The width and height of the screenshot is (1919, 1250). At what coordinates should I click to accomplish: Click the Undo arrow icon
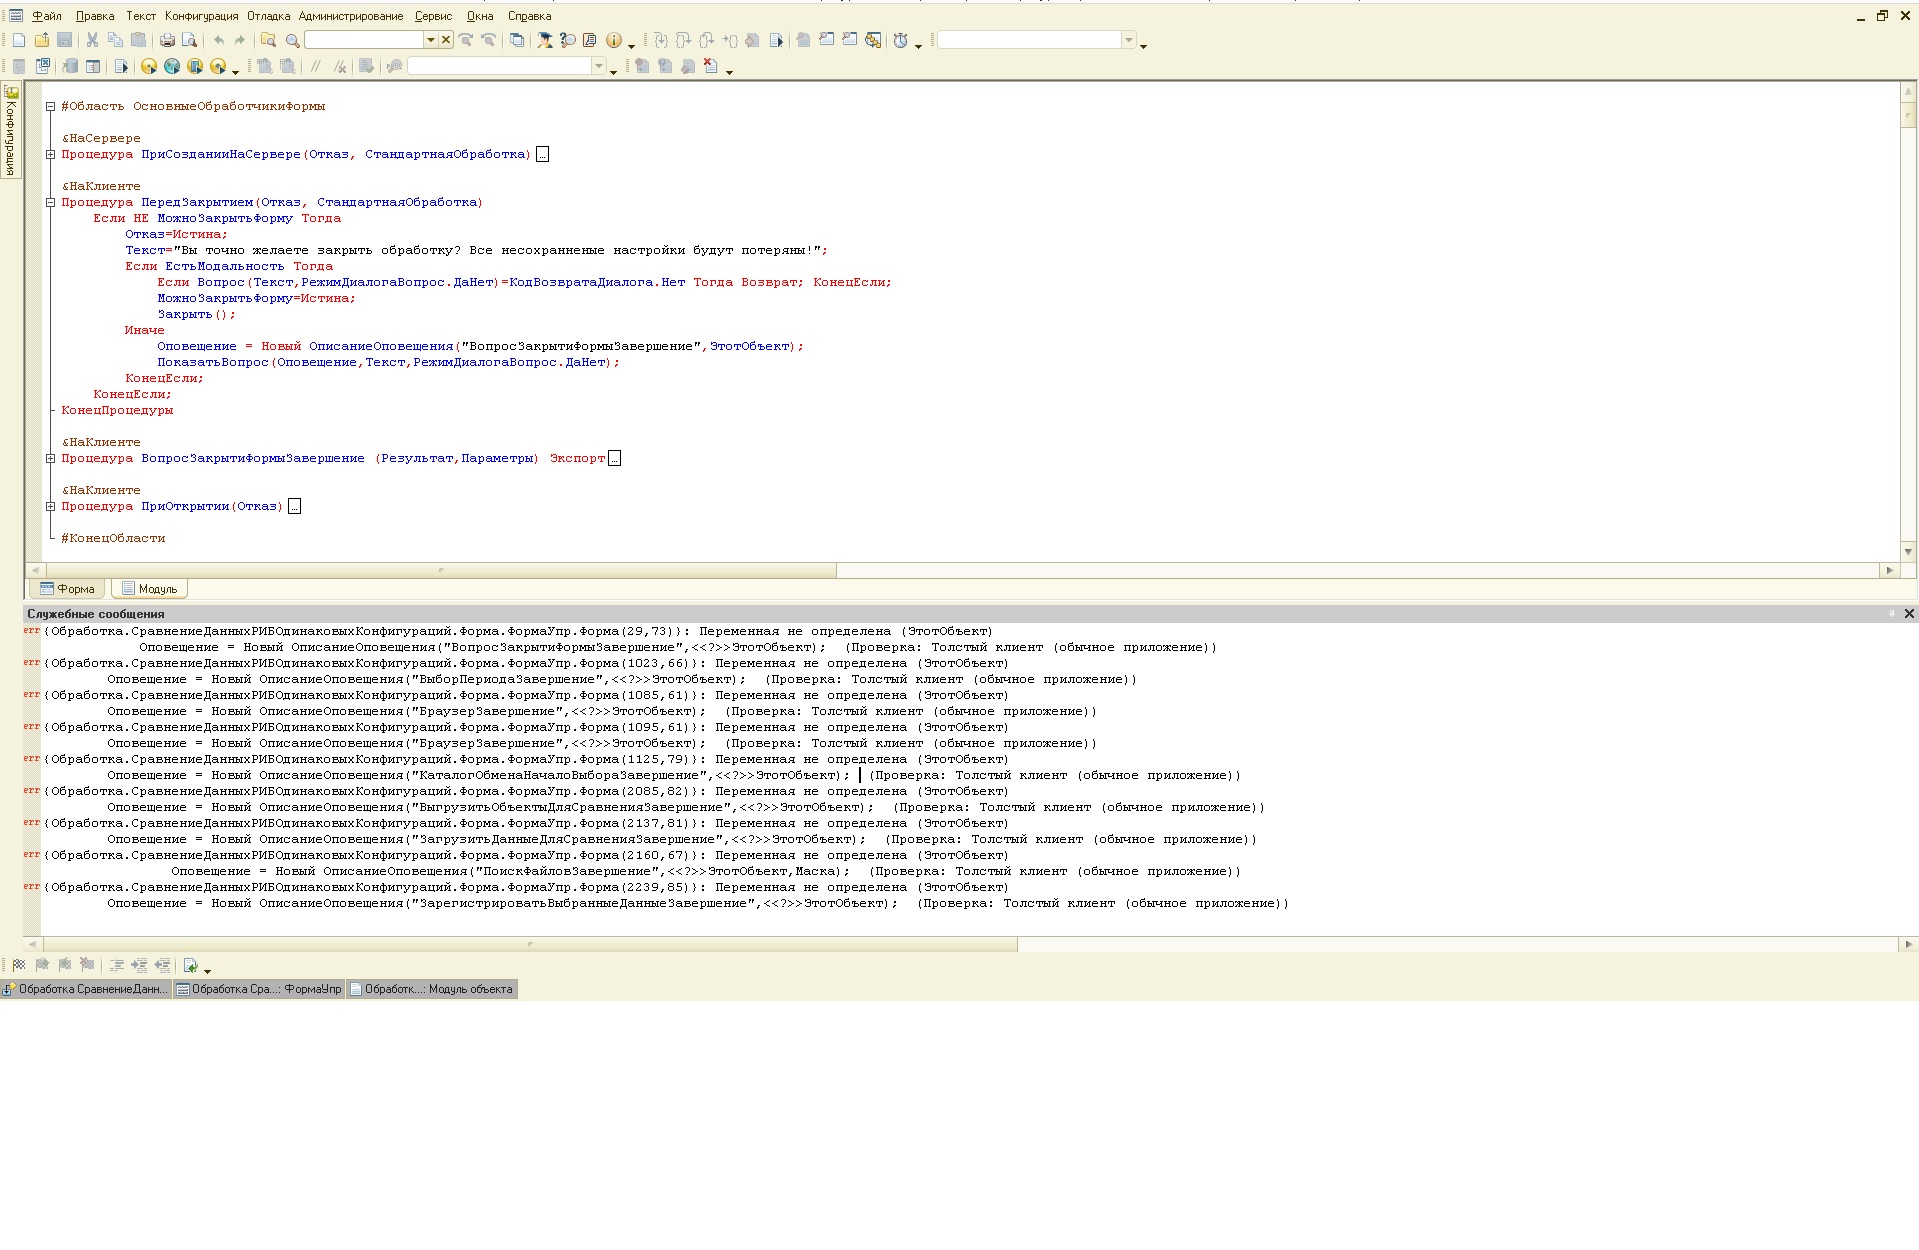tap(219, 40)
